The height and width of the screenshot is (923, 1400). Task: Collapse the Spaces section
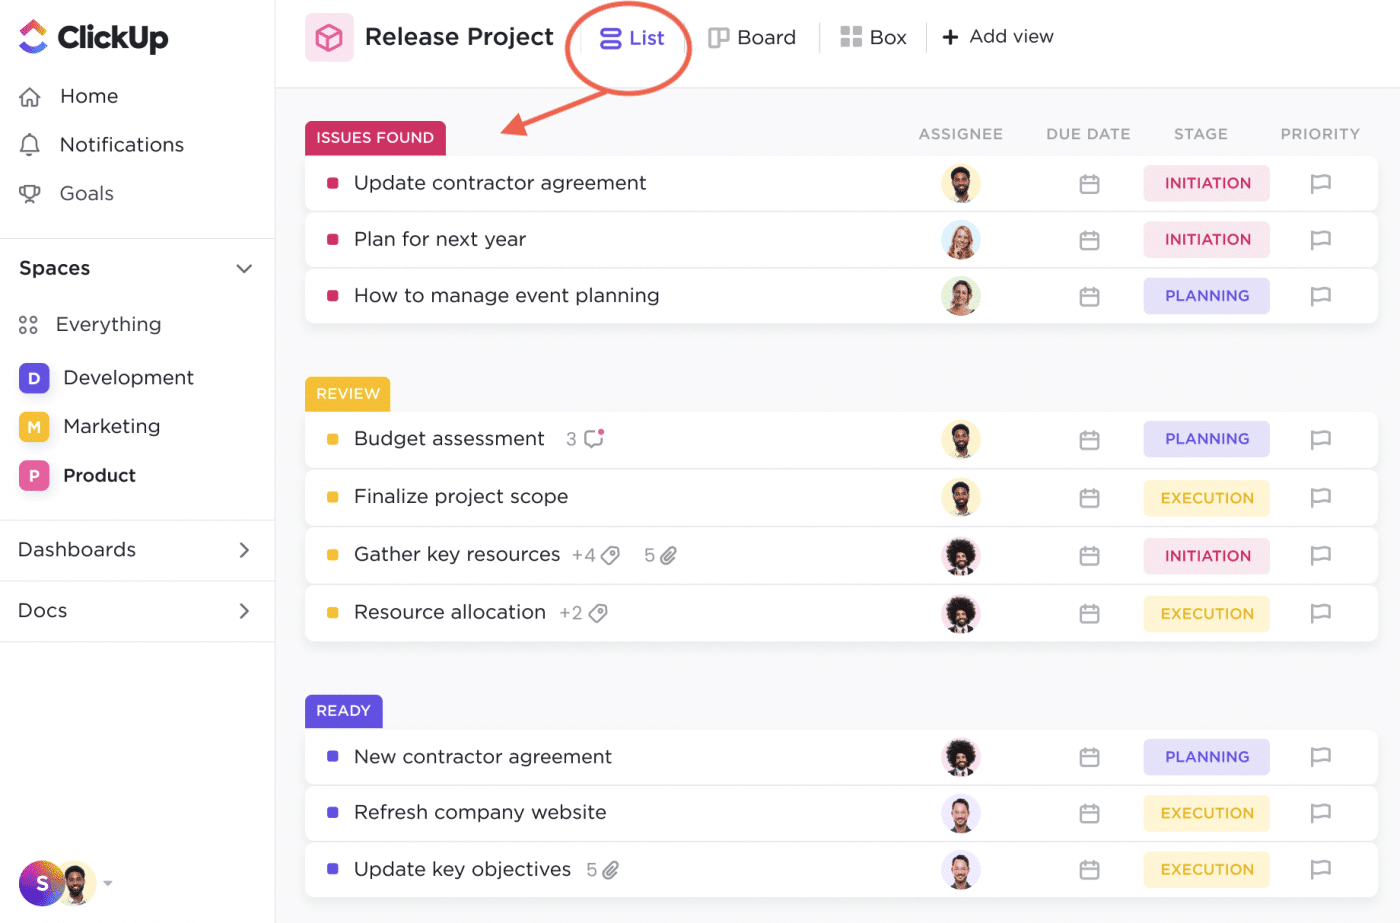point(244,269)
